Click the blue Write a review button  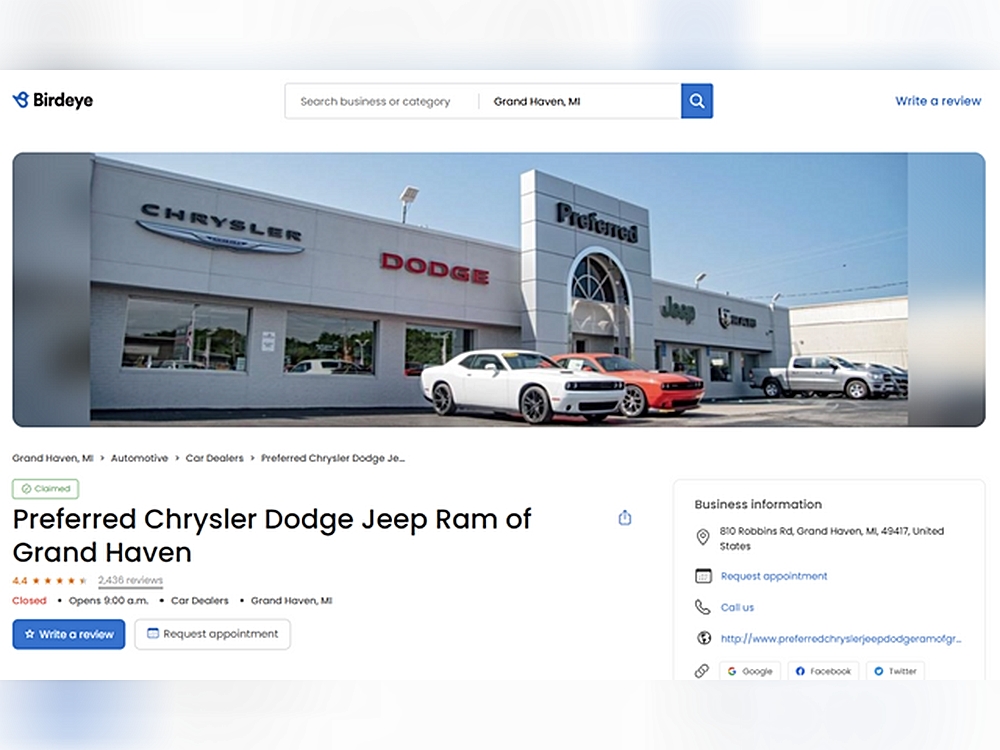click(69, 634)
